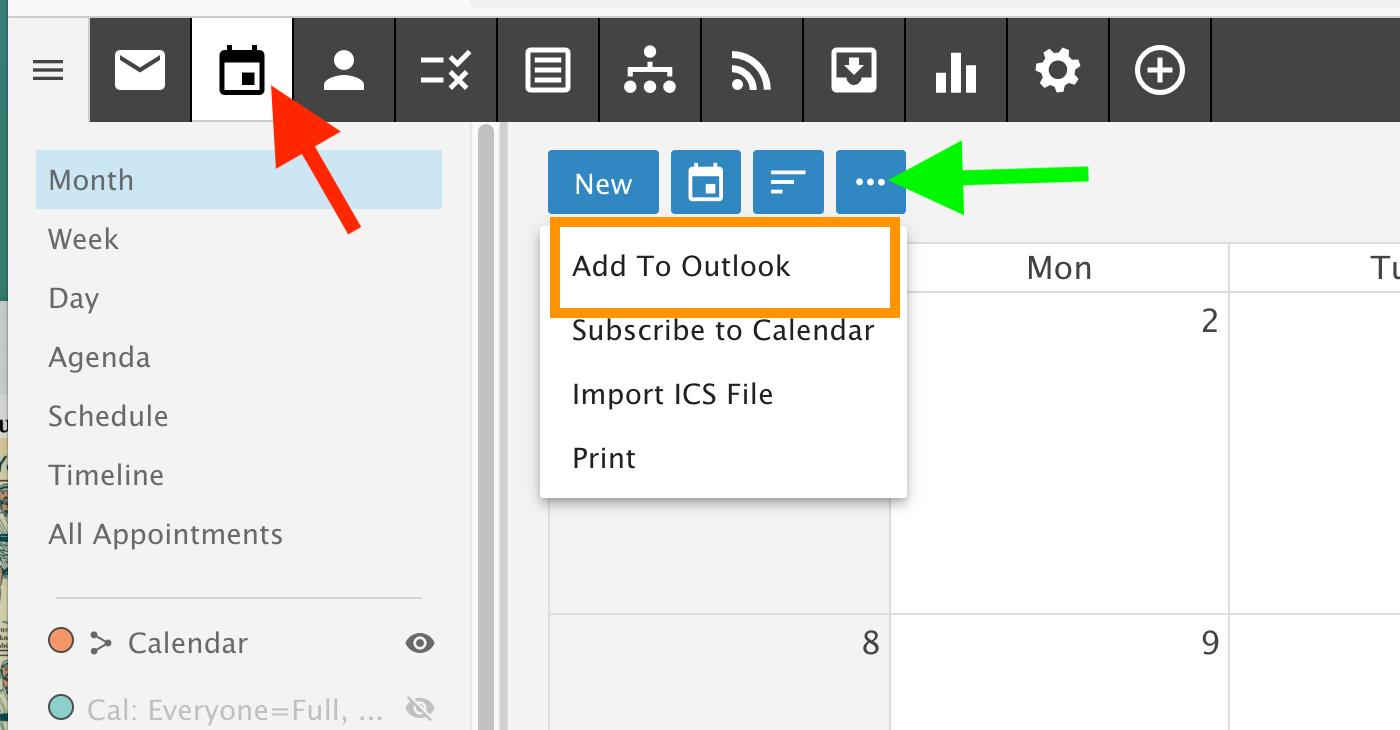Open the Tasks checklist icon

coord(446,72)
